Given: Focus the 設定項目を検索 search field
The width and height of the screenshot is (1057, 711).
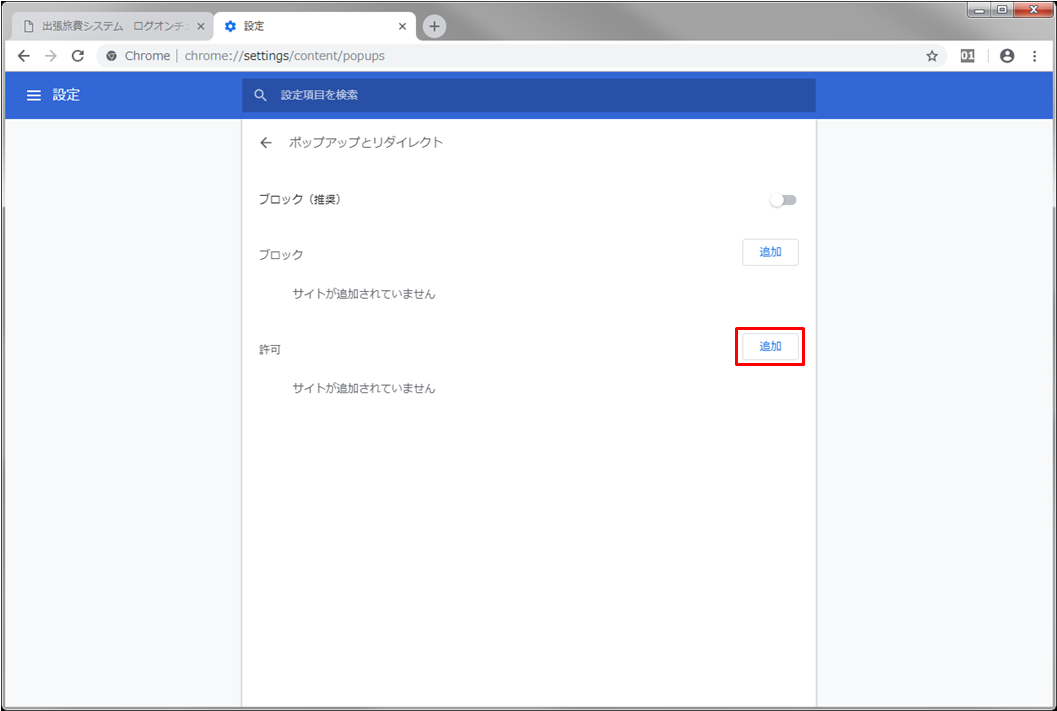Looking at the screenshot, I should (528, 95).
